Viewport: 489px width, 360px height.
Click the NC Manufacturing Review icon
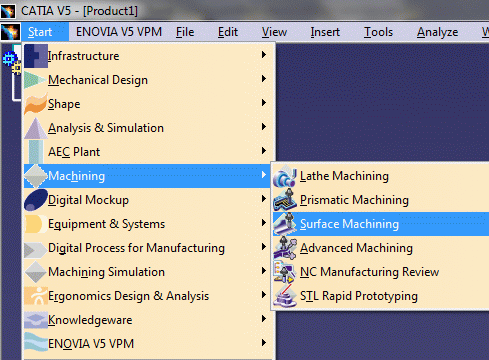tap(285, 272)
